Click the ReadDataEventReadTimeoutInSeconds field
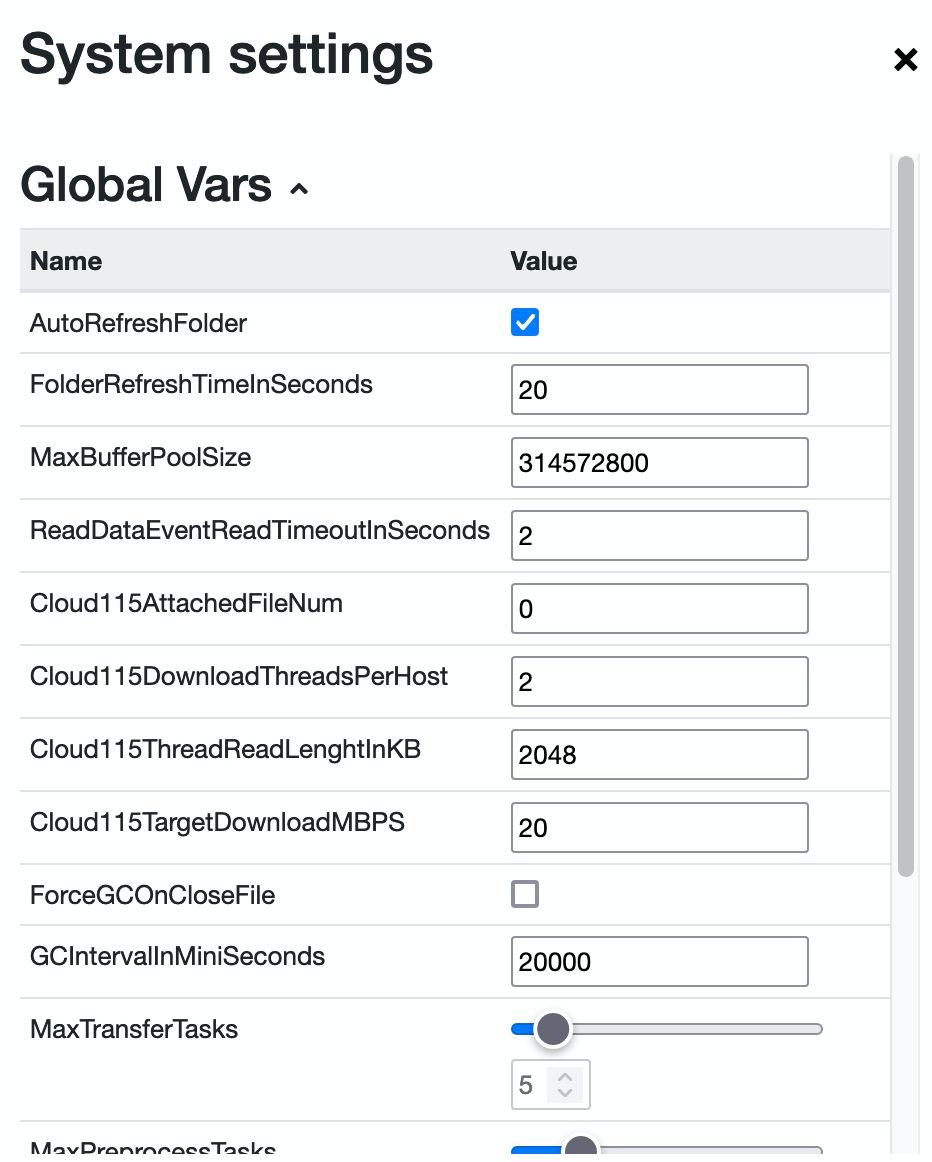Image resolution: width=932 pixels, height=1162 pixels. click(659, 535)
